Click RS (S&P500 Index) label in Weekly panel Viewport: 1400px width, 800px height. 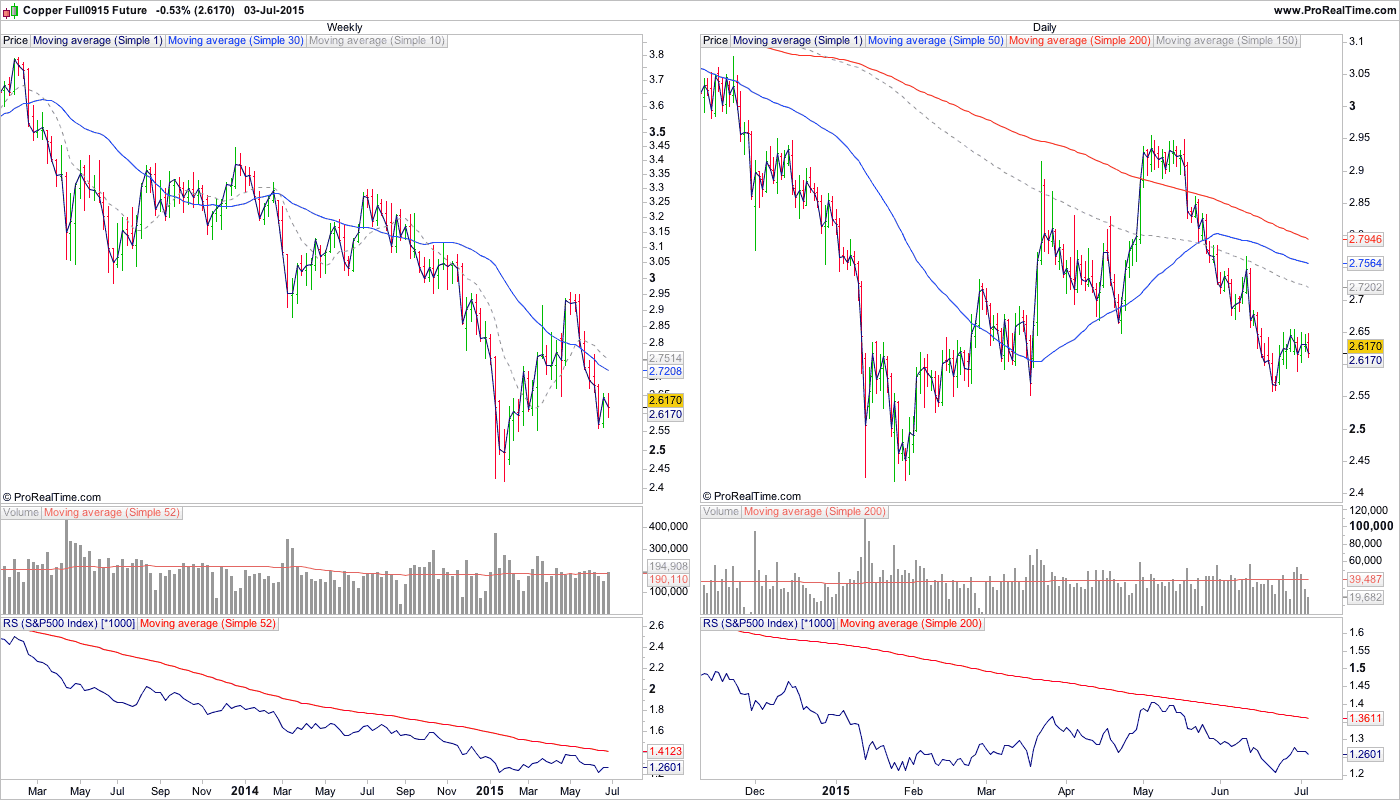pyautogui.click(x=69, y=623)
